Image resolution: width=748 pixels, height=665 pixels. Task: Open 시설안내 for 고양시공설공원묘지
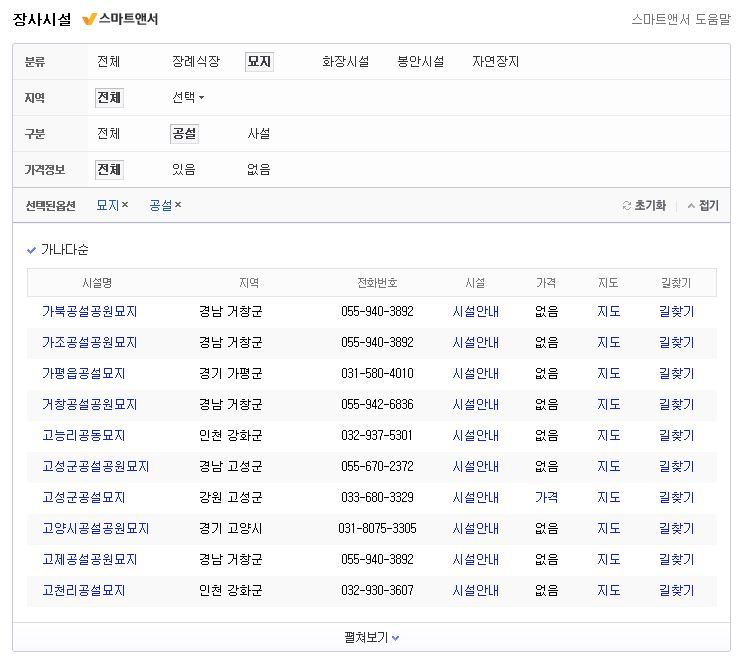(x=476, y=529)
